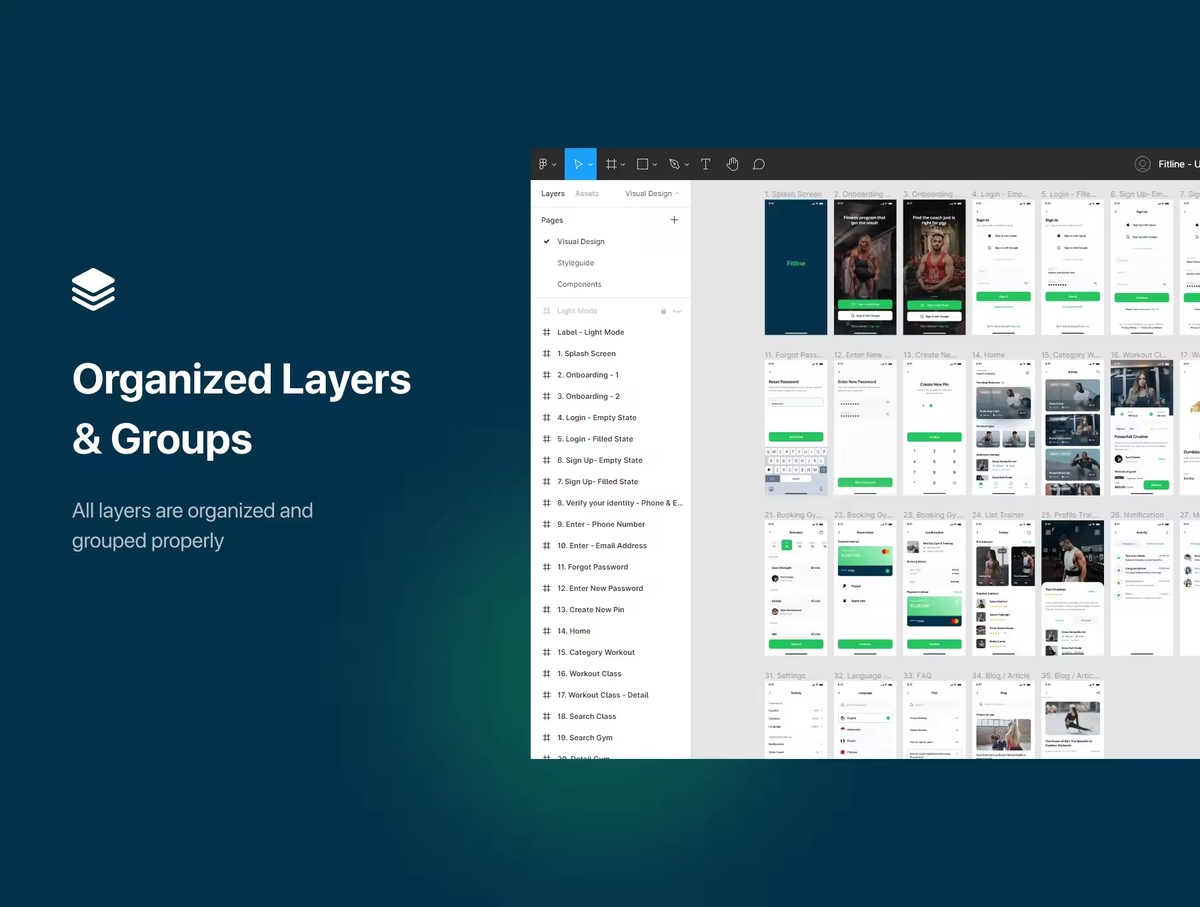Select the Pen tool

pyautogui.click(x=674, y=164)
